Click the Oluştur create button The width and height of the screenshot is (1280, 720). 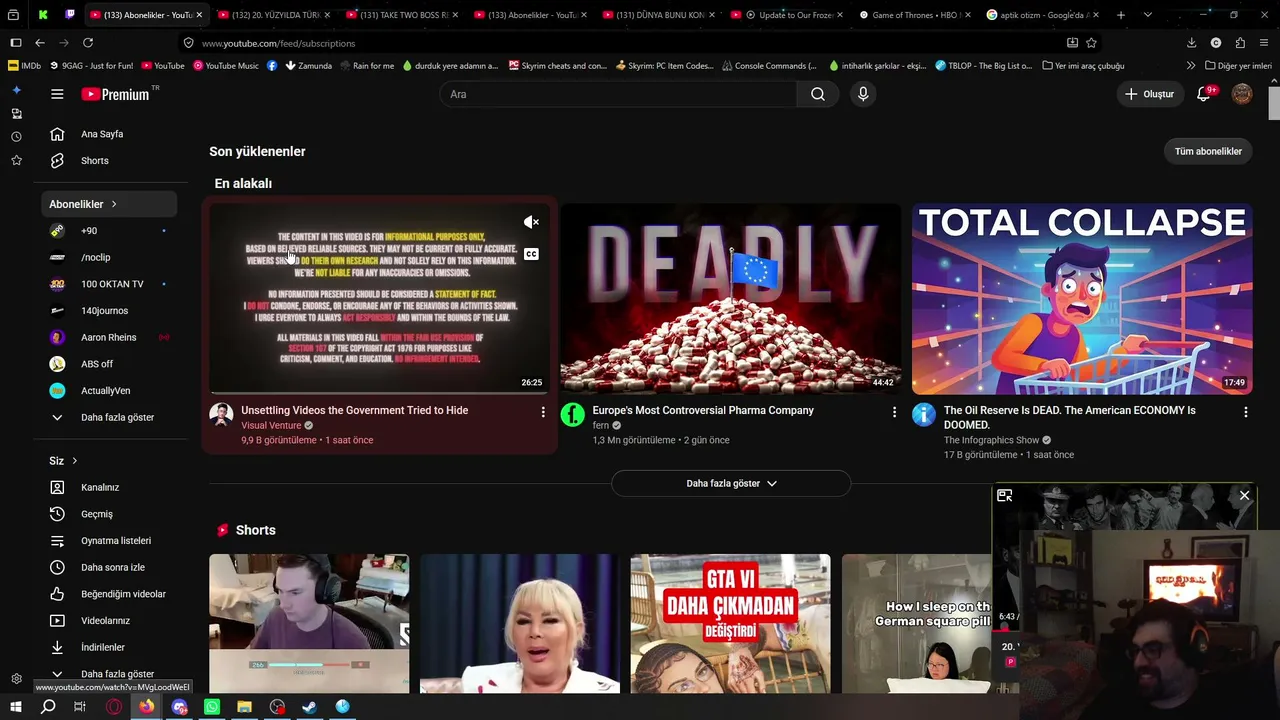(x=1149, y=94)
